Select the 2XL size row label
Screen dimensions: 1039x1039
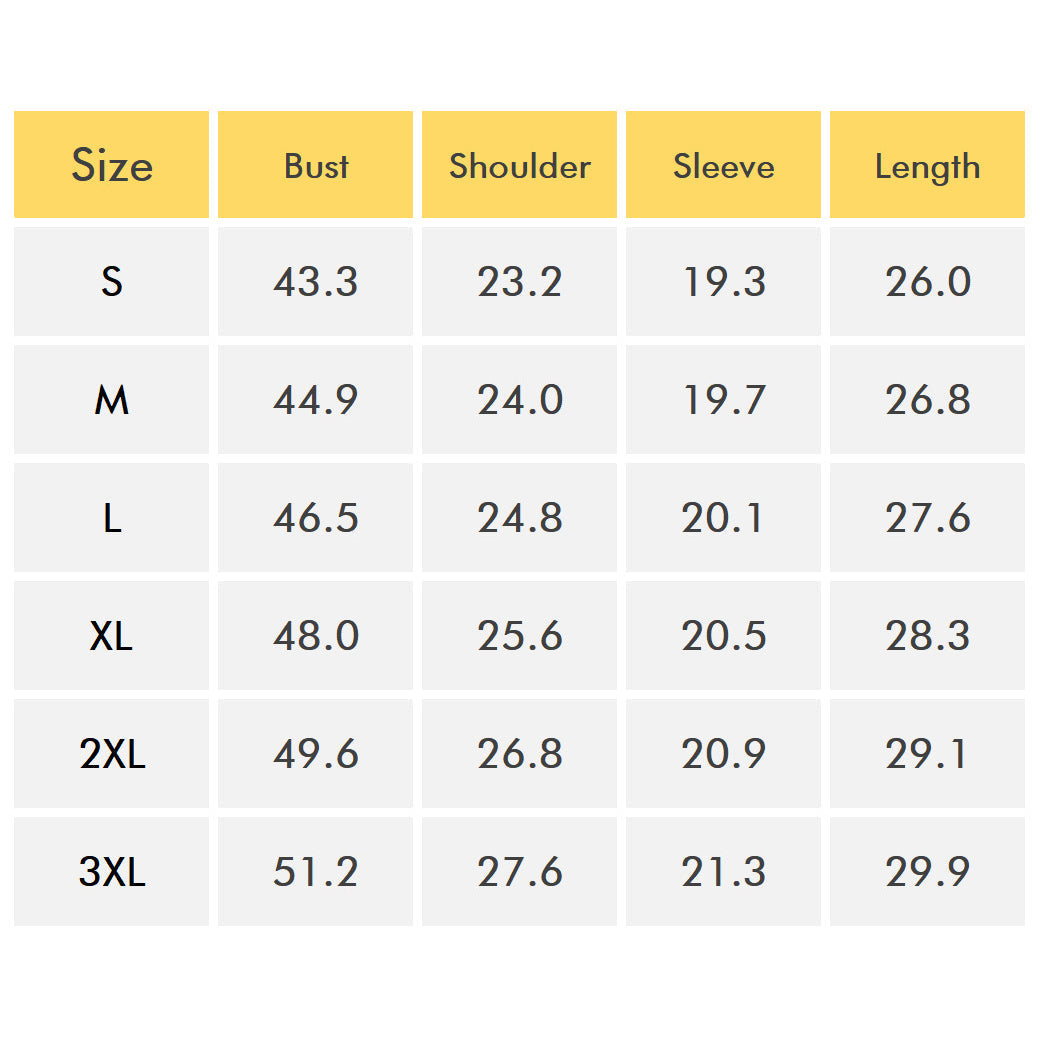(x=111, y=753)
